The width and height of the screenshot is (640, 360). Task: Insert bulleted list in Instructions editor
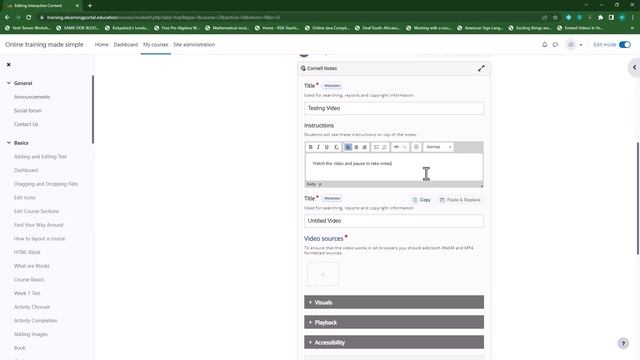point(376,147)
